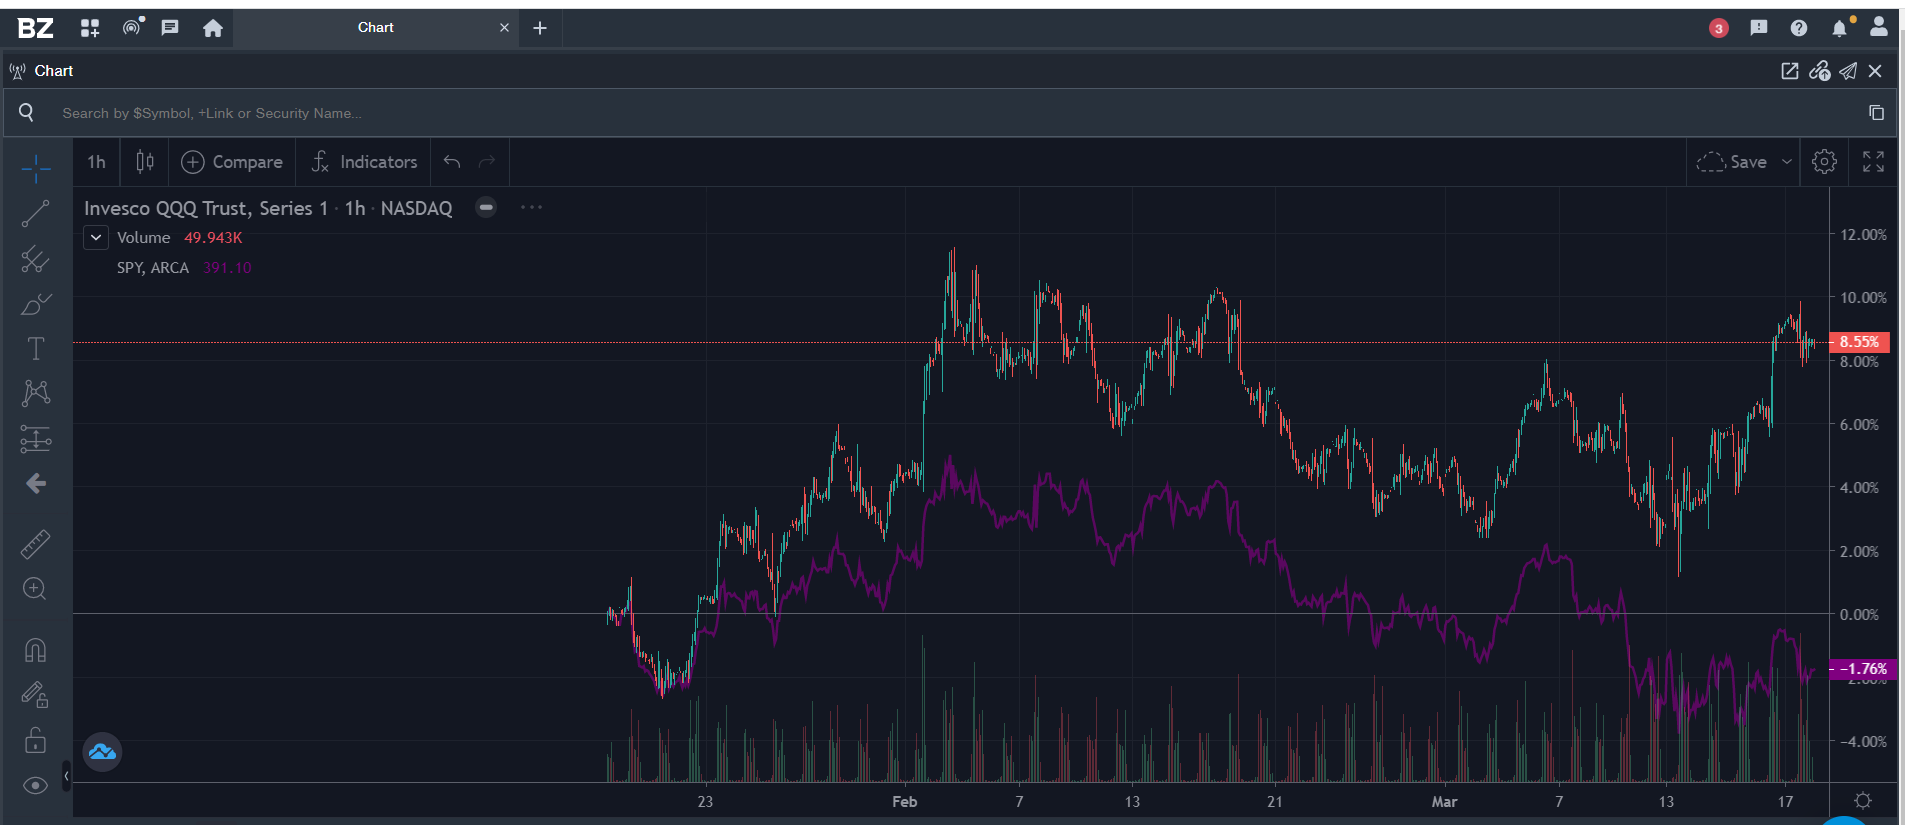
Task: Open the user account menu
Action: (1879, 27)
